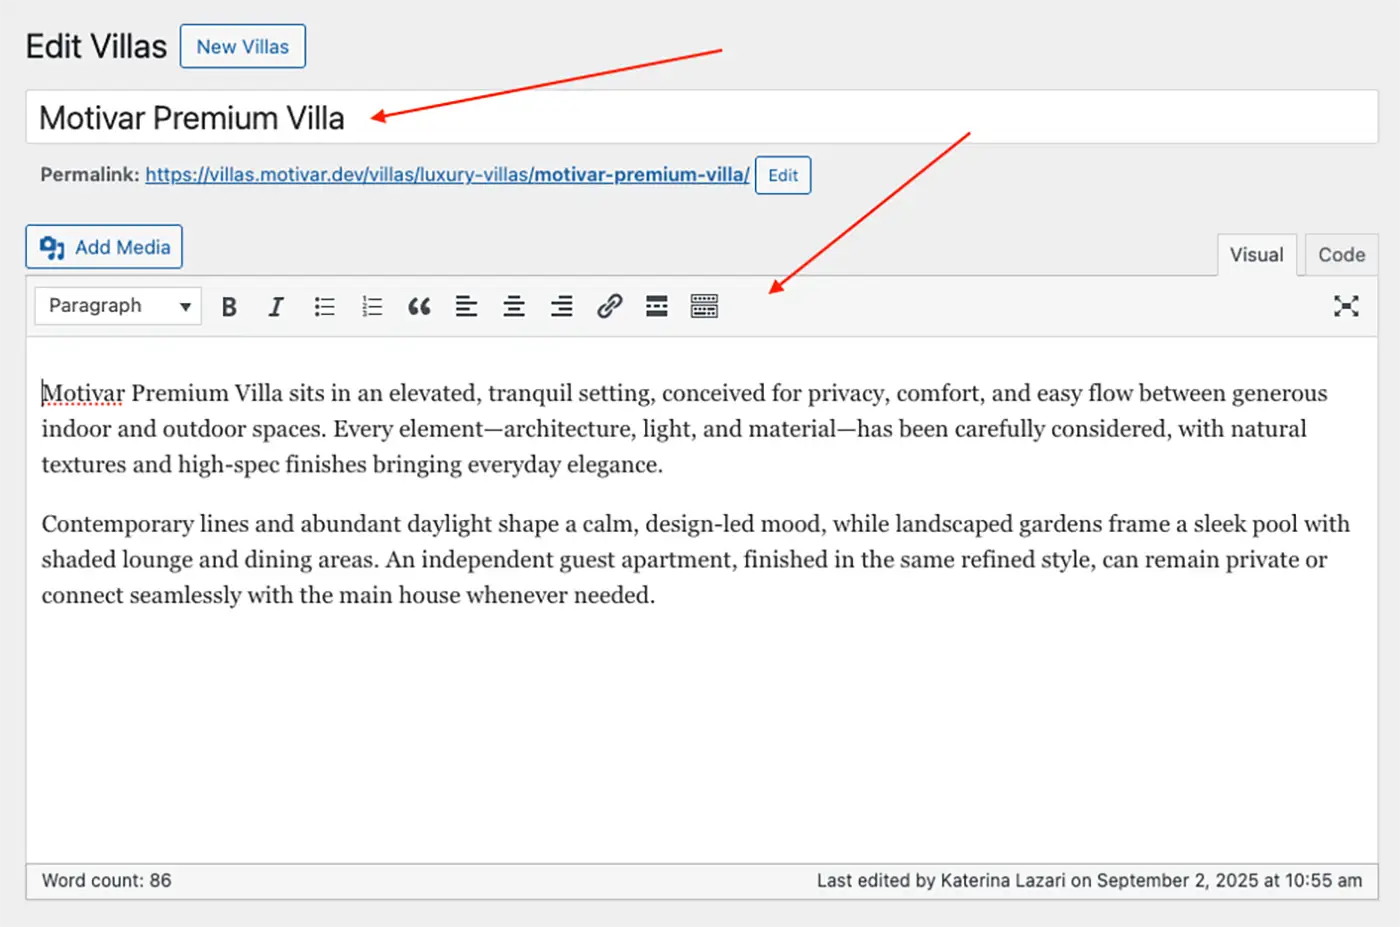
Task: Click the New Villas button
Action: coord(242,47)
